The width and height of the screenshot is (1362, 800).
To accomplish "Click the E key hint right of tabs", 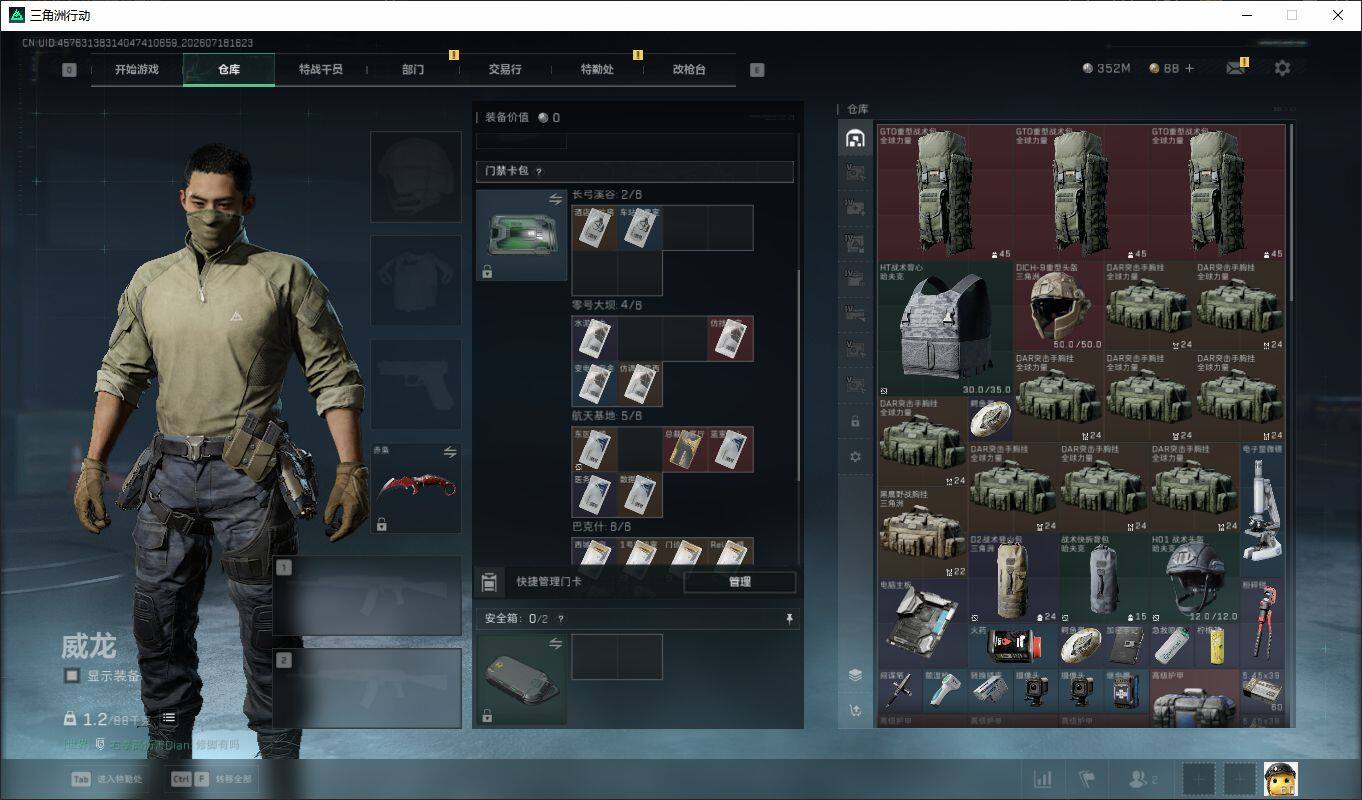I will [x=757, y=70].
